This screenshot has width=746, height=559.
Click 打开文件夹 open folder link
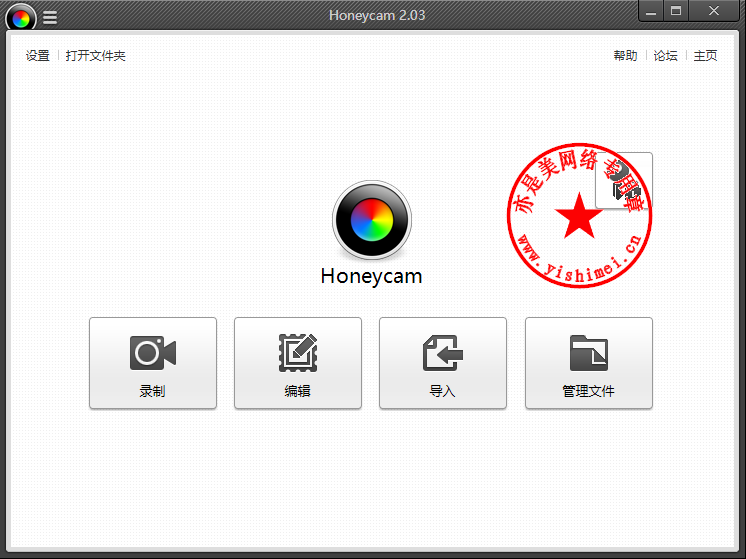tap(96, 56)
